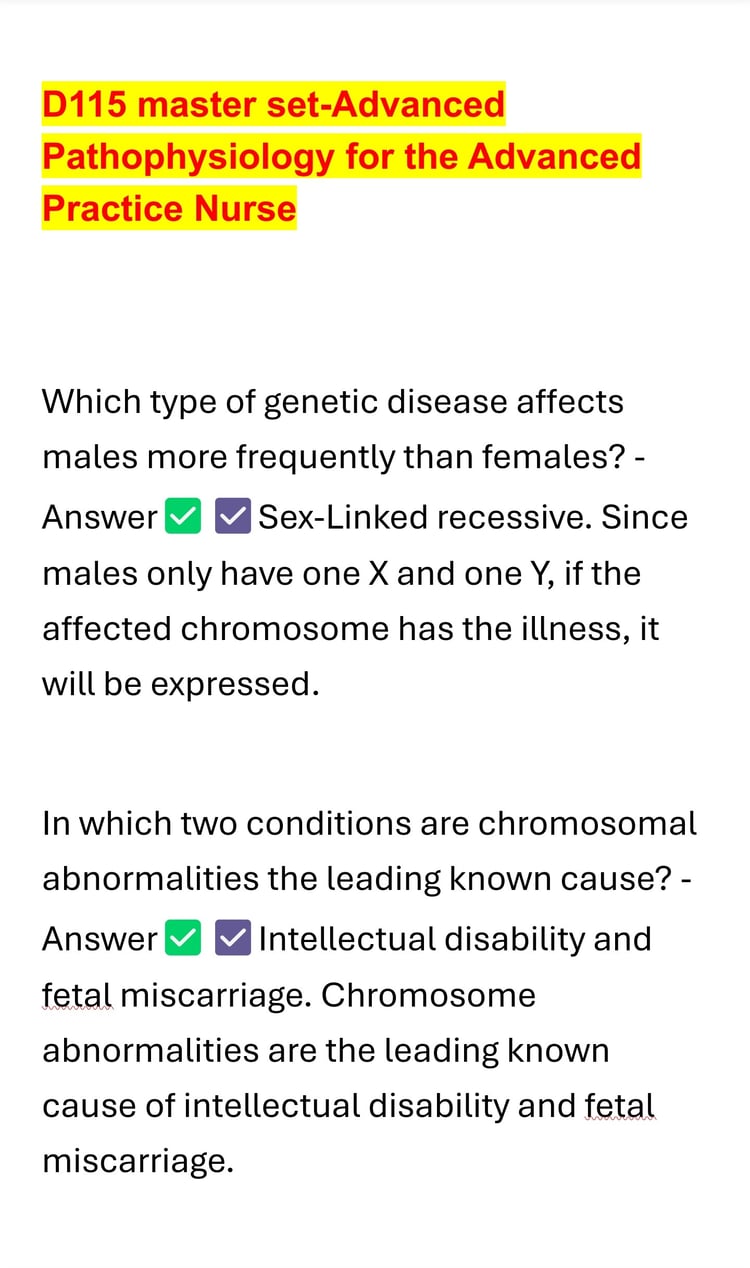The height and width of the screenshot is (1268, 750).
Task: Click the line 'affected chromosome has the illness, it'
Action: coord(350,629)
